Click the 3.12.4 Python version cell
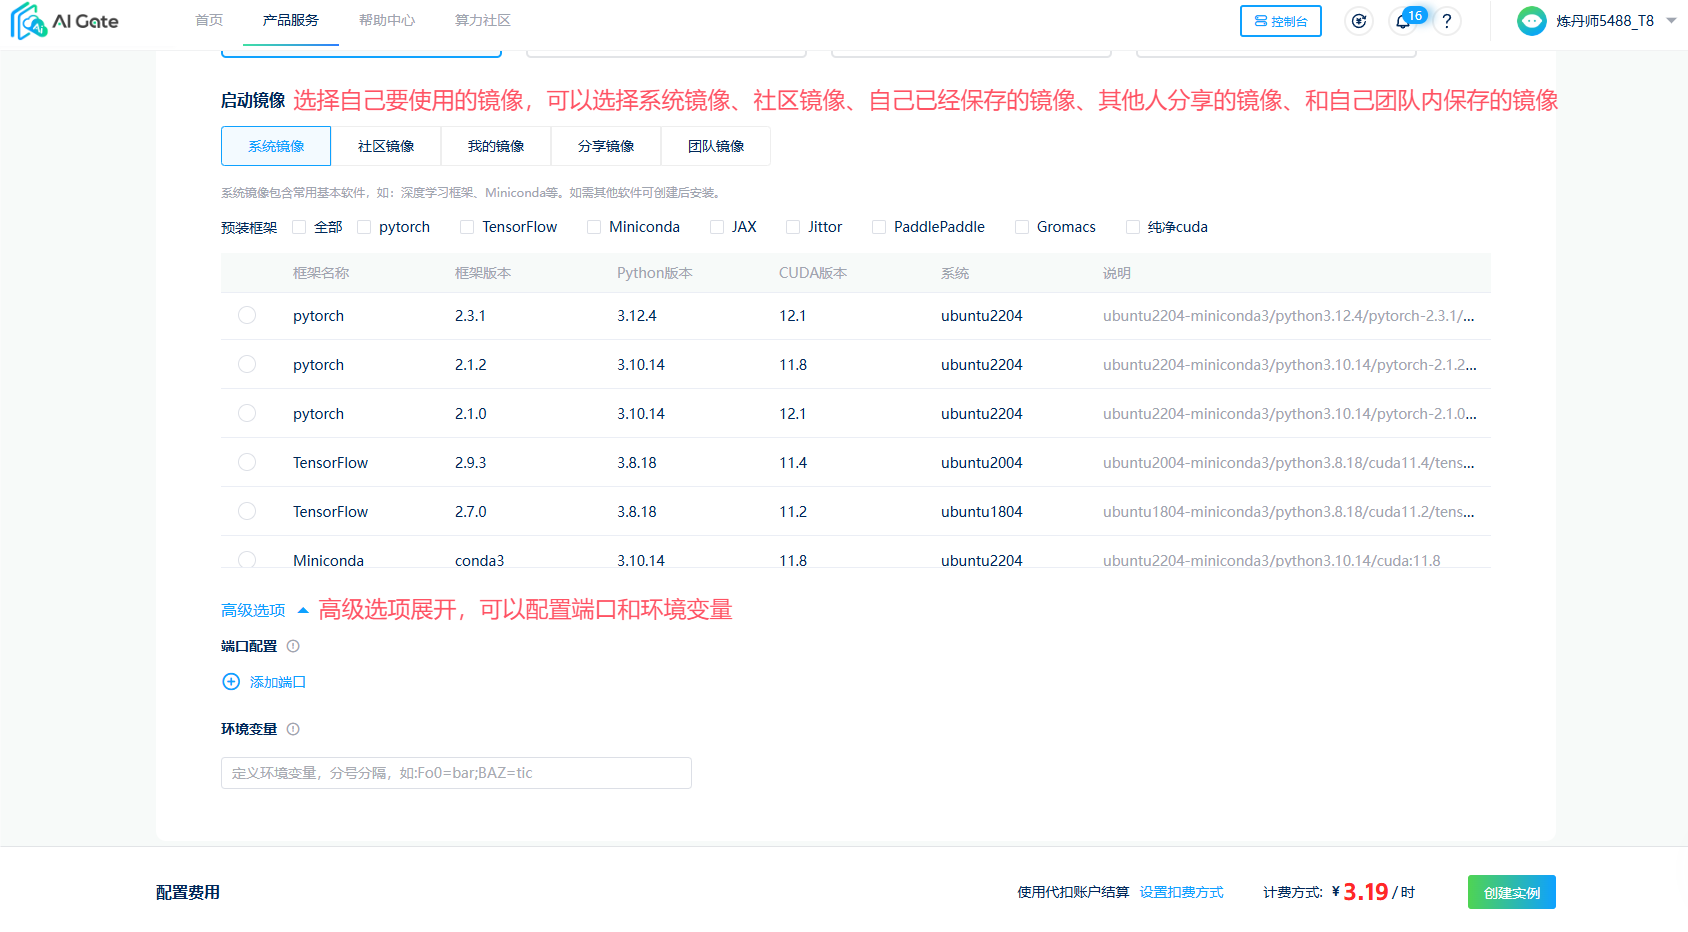This screenshot has width=1688, height=932. [636, 316]
